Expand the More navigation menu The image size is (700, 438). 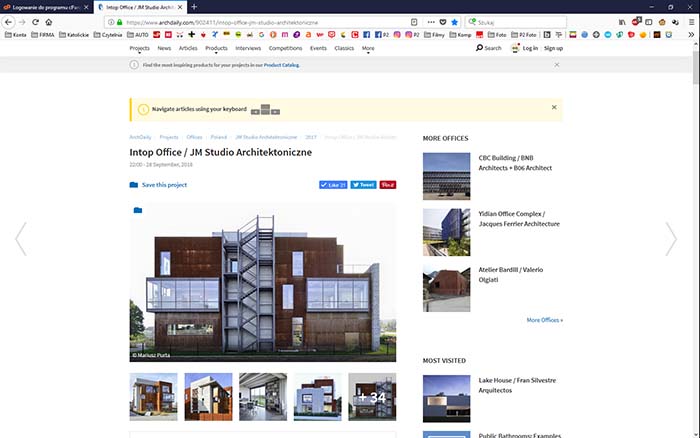368,48
